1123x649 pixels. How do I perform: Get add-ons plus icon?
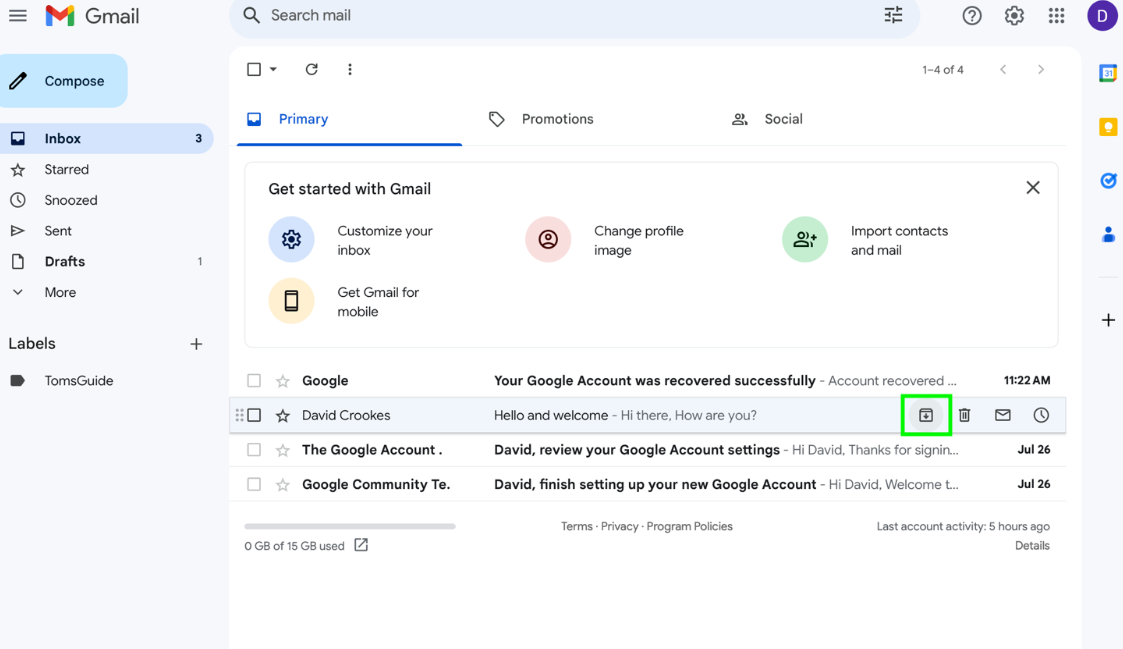click(1108, 319)
